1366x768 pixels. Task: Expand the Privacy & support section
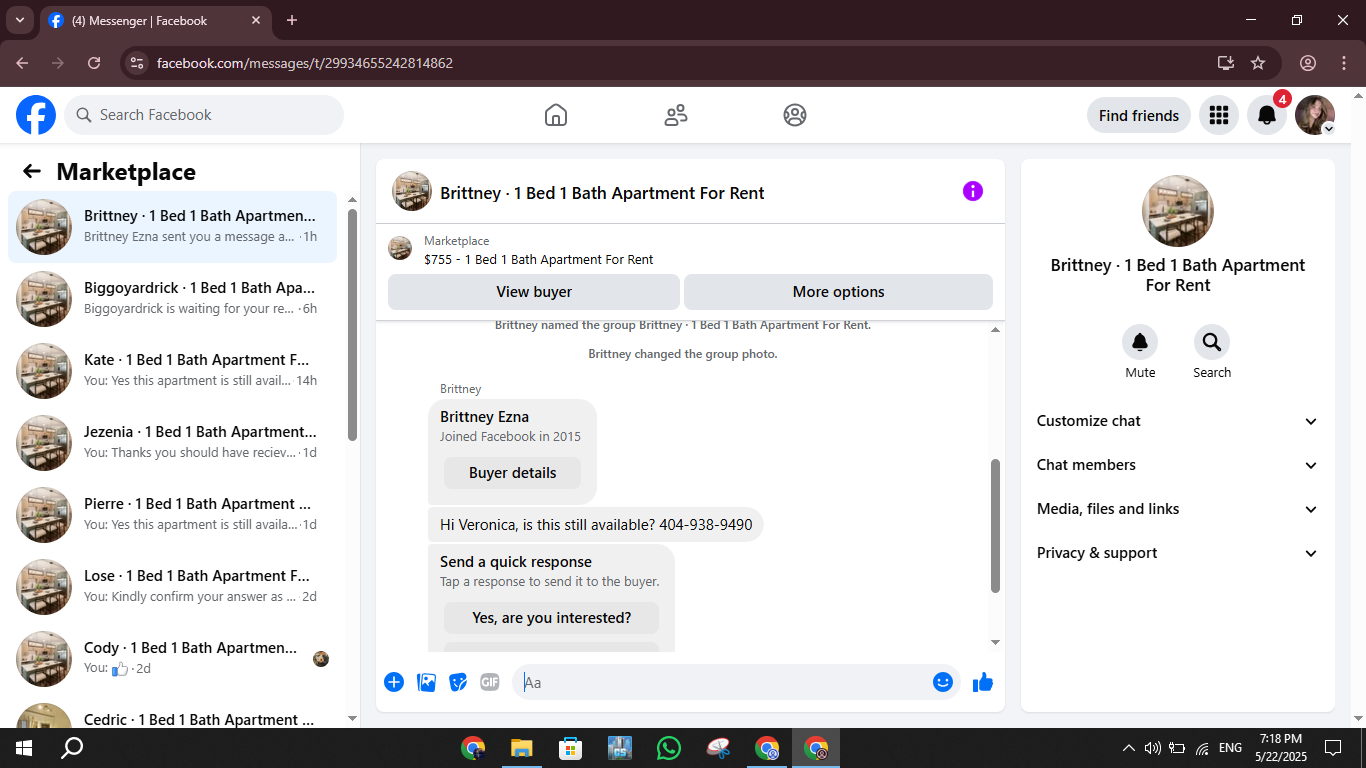click(1178, 553)
